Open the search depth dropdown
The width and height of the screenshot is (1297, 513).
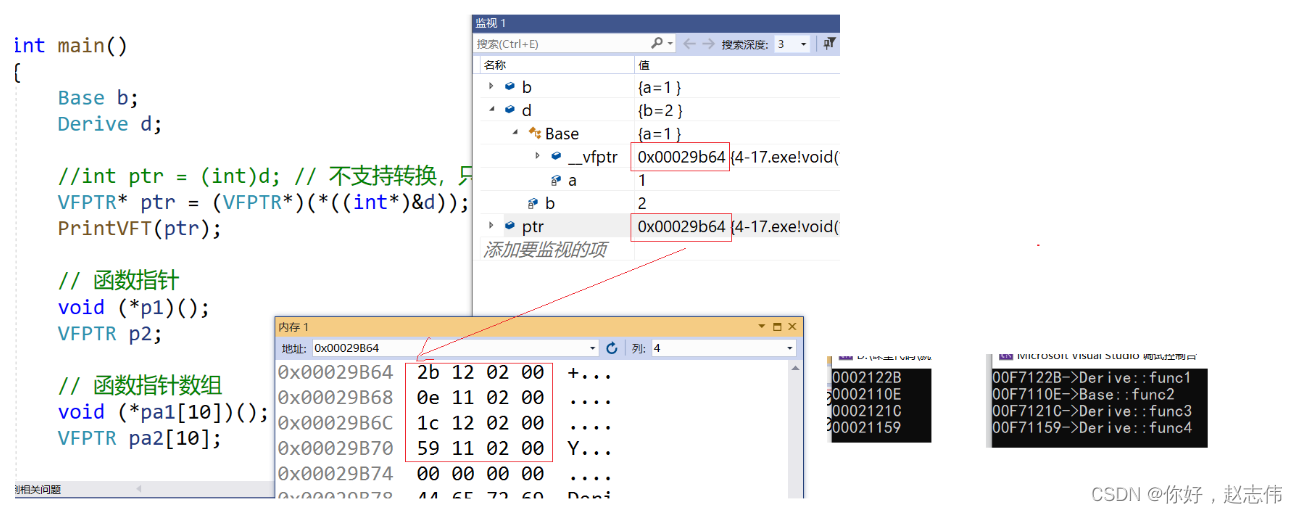click(804, 44)
